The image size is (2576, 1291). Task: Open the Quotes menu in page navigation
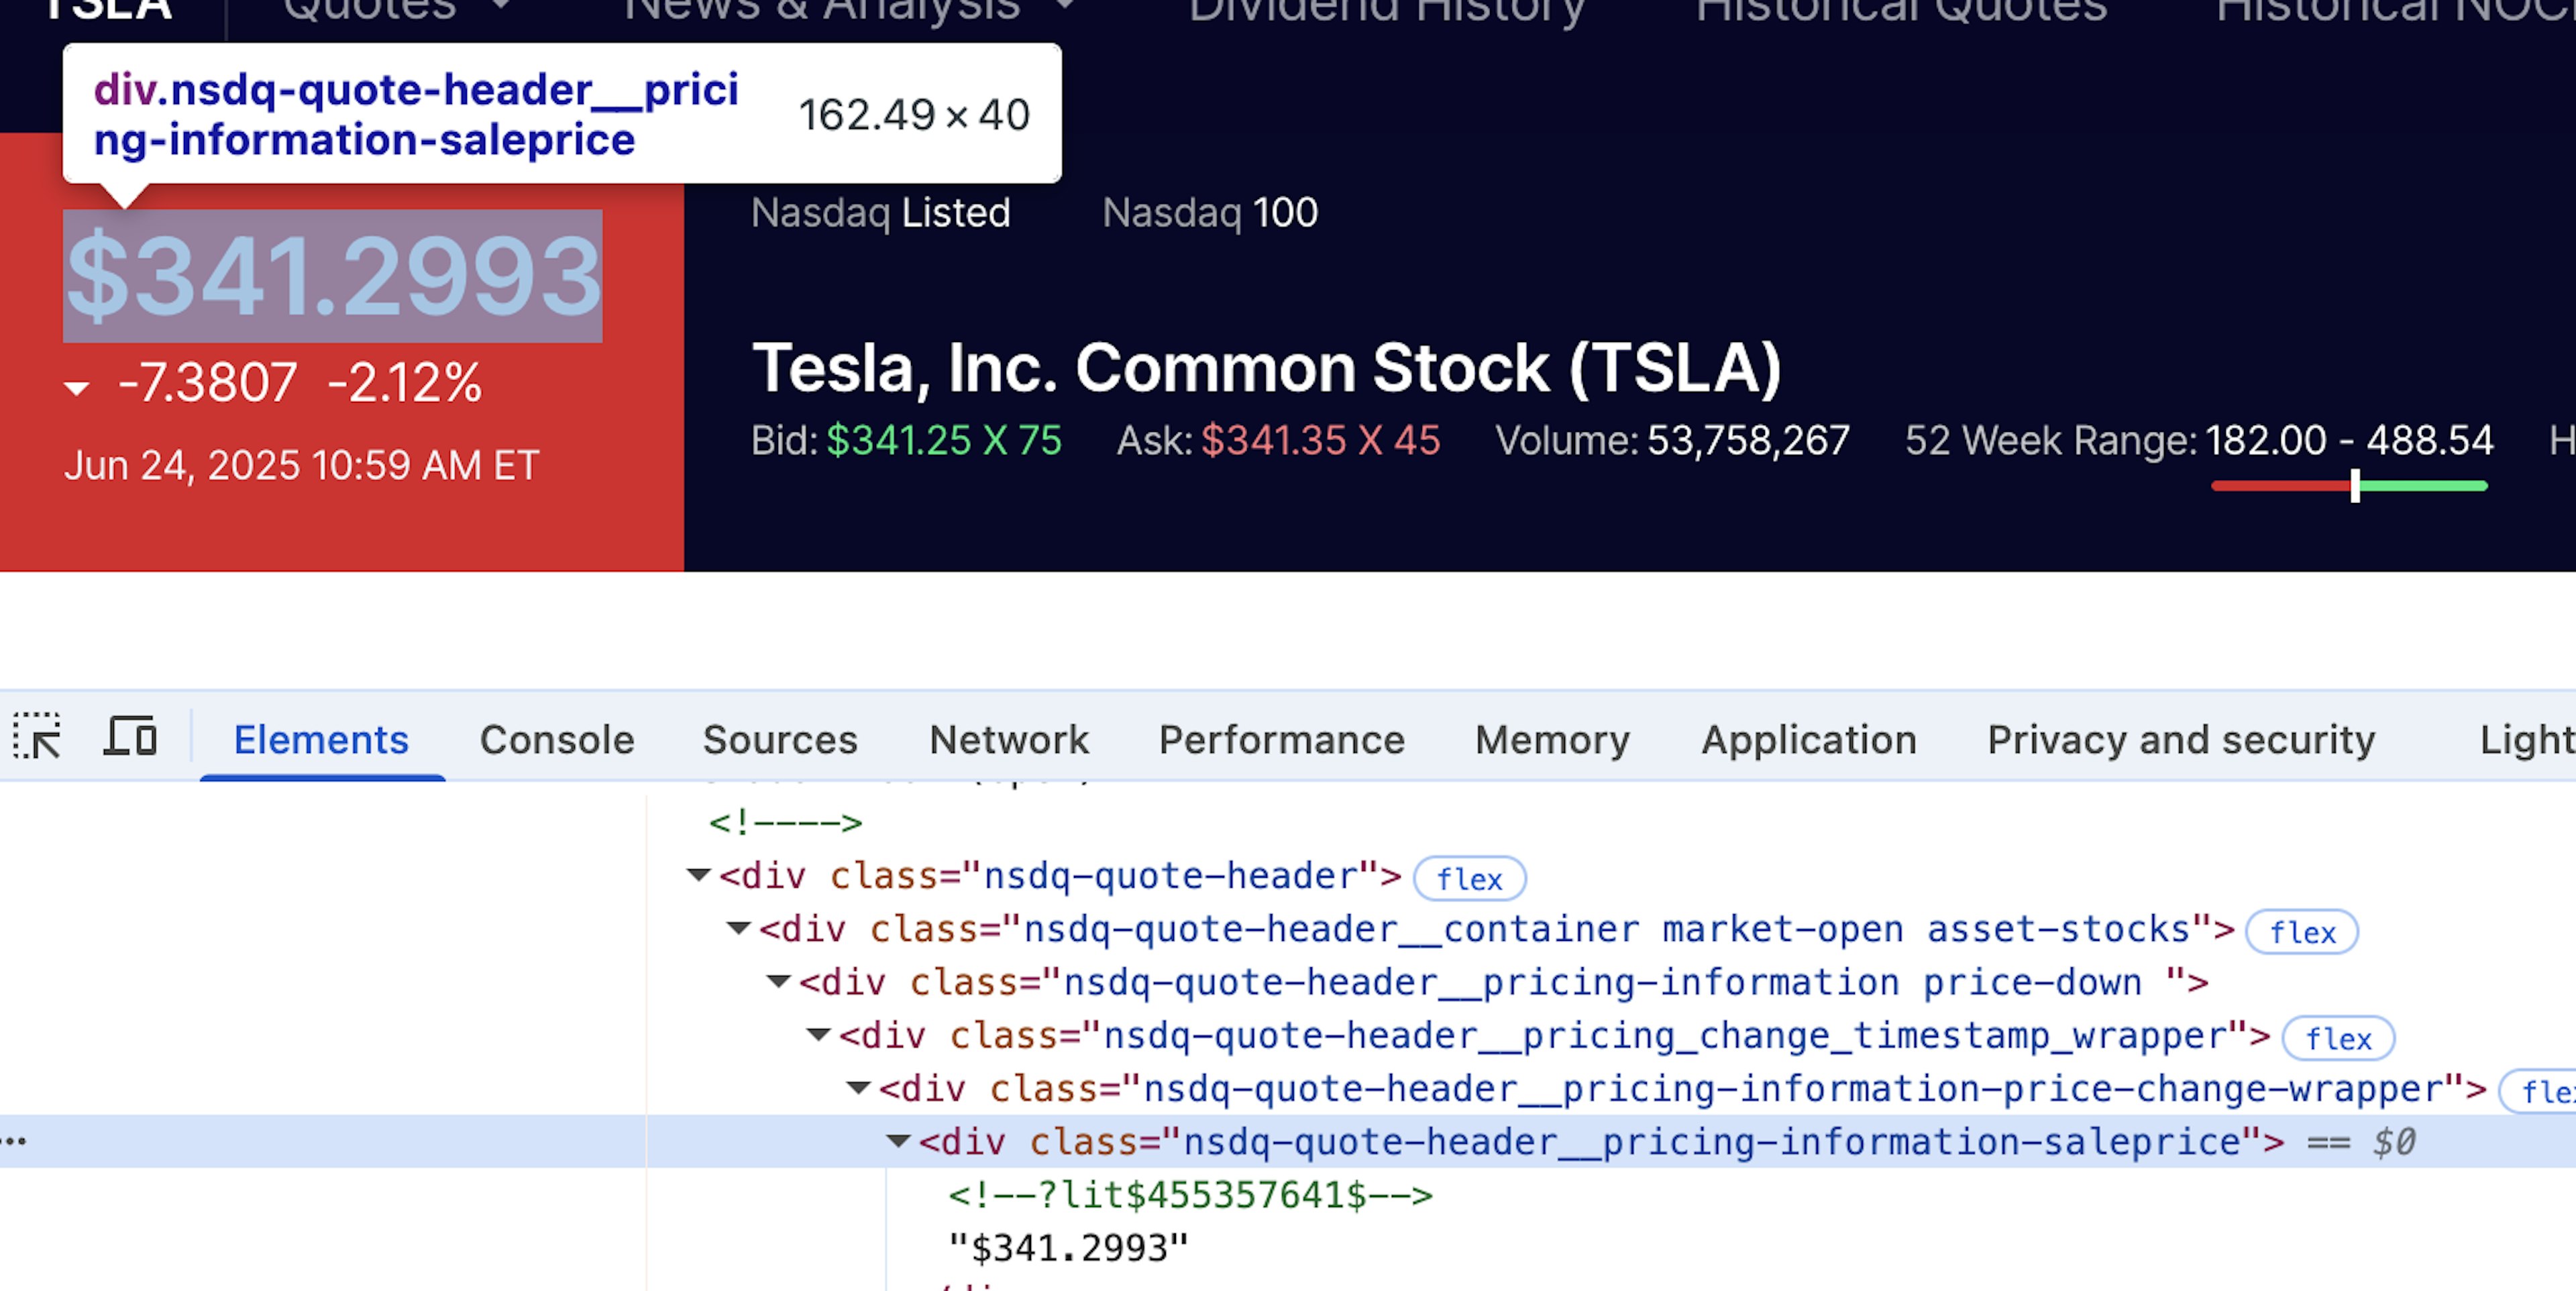tap(398, 10)
